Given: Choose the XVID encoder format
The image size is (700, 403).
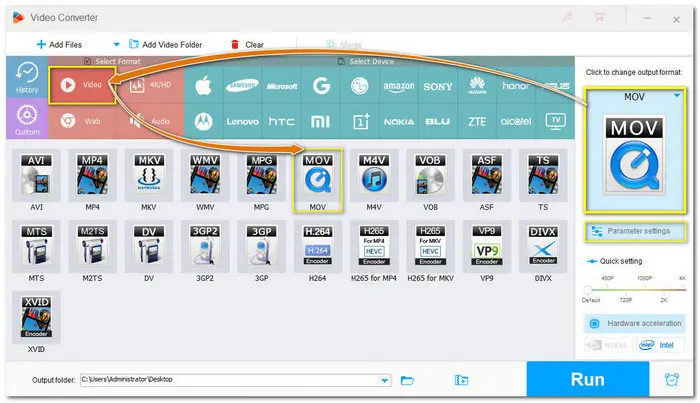Looking at the screenshot, I should (36, 317).
